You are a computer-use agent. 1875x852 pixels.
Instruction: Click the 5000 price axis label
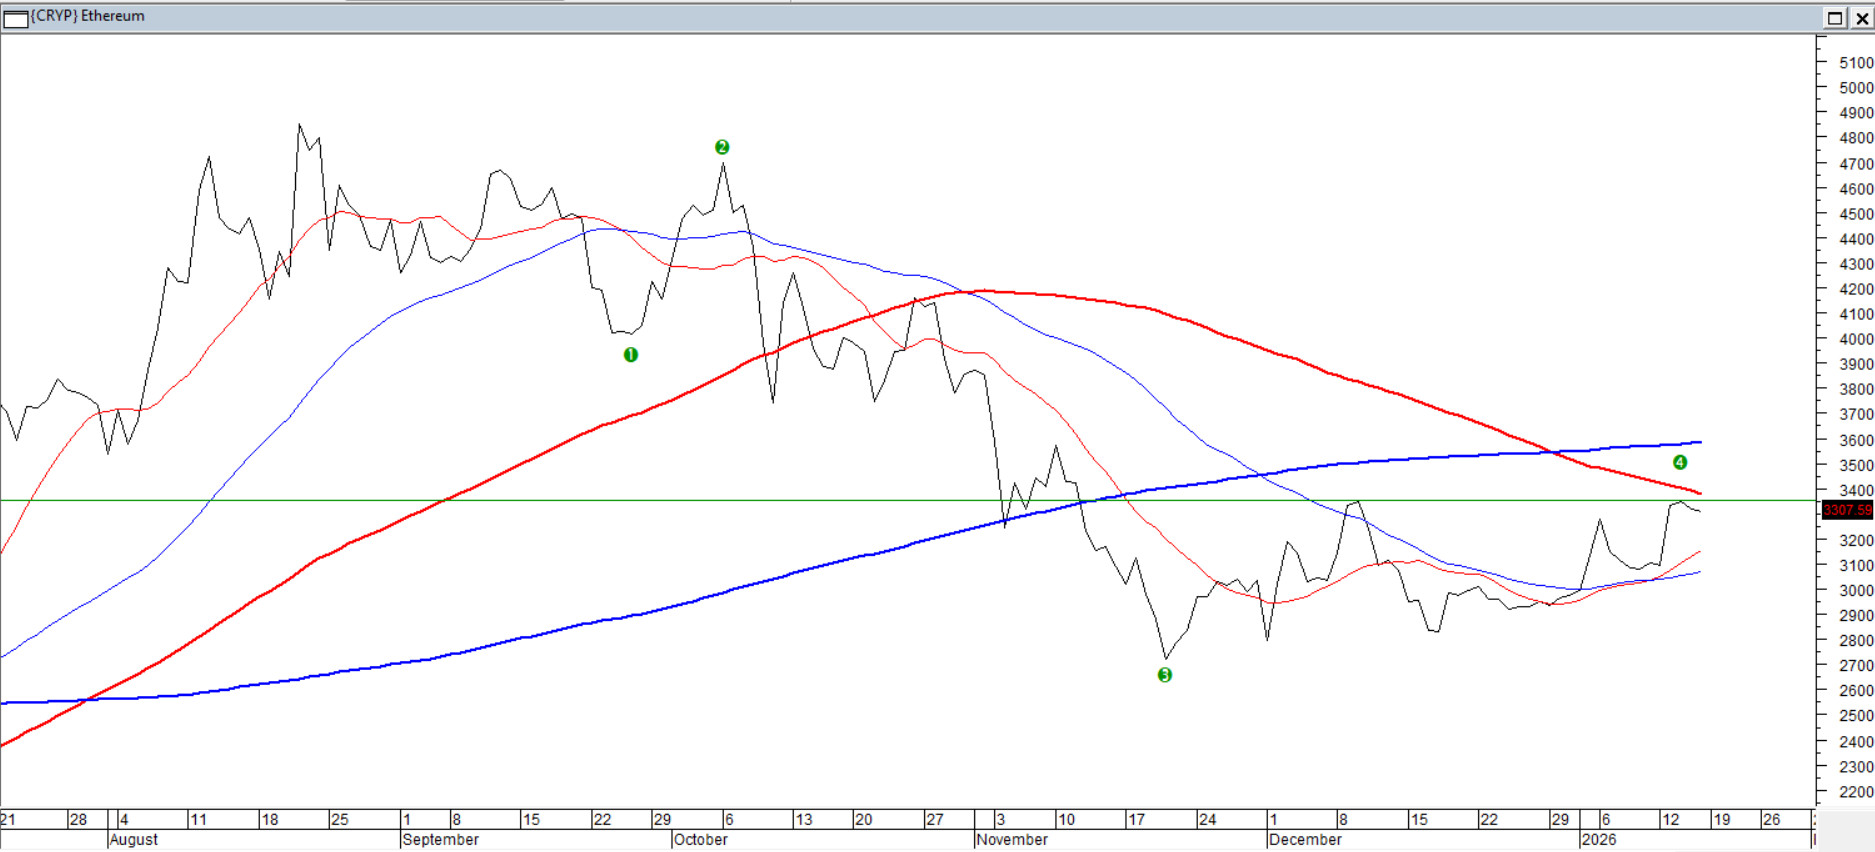click(1856, 88)
